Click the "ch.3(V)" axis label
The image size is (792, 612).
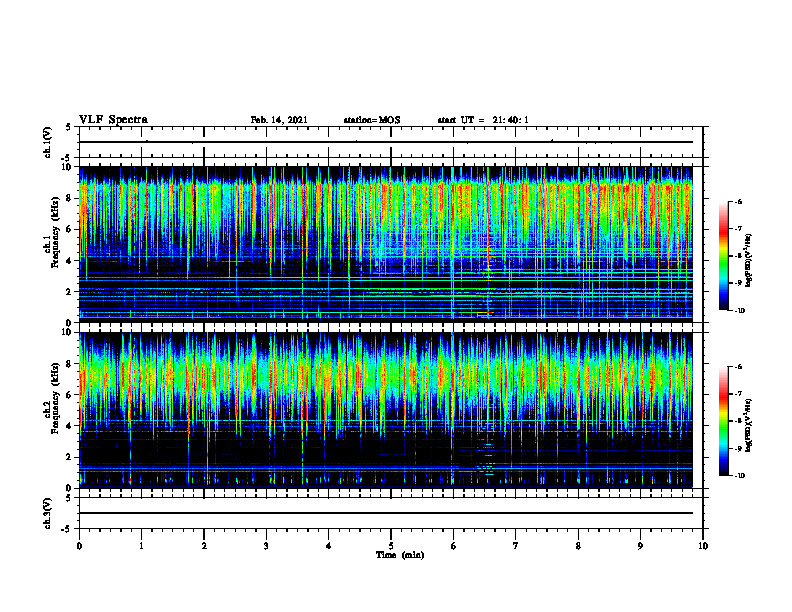[x=48, y=513]
